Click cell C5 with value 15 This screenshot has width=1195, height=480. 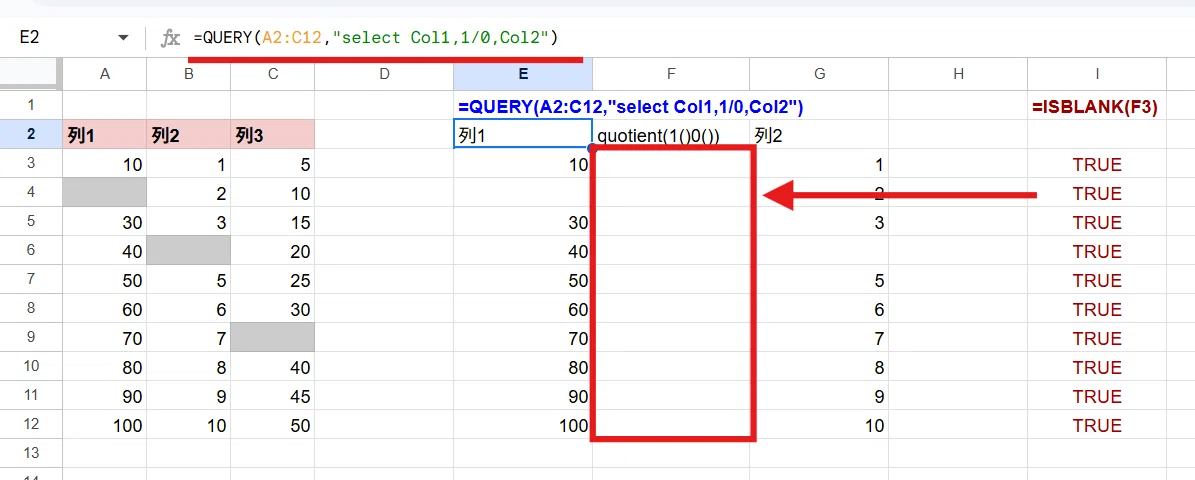(x=272, y=222)
